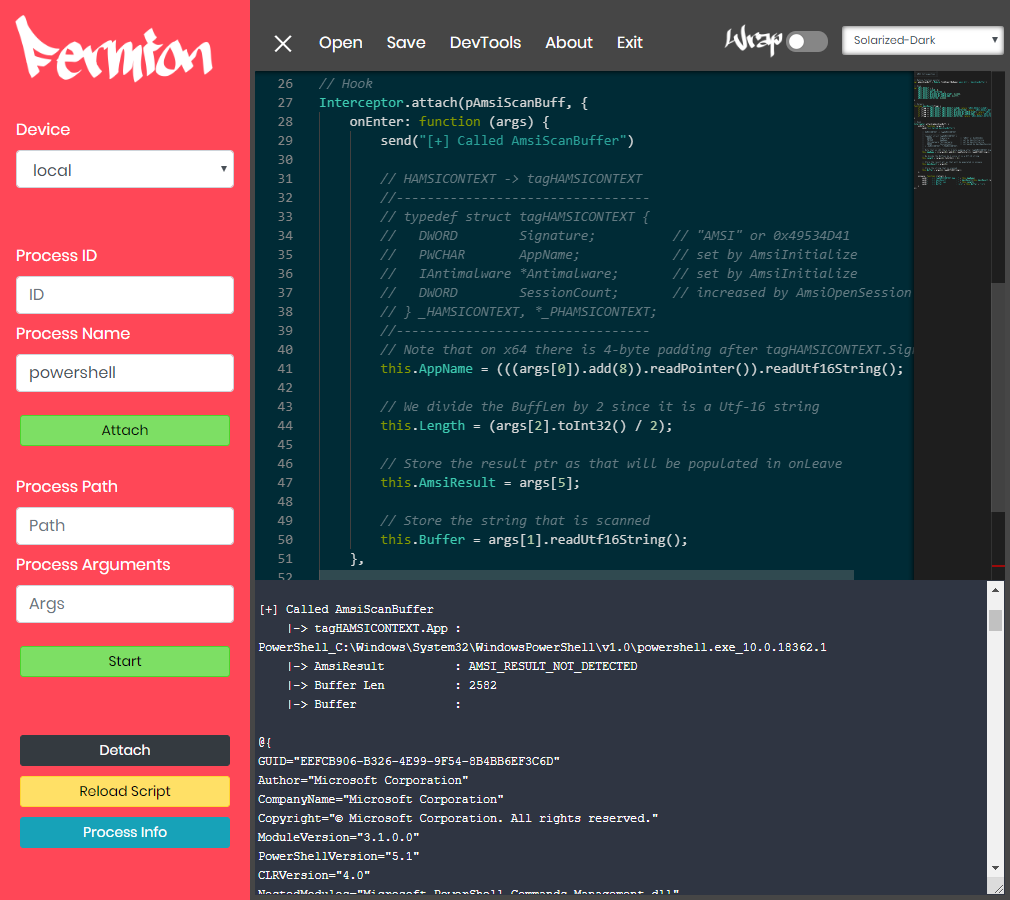The width and height of the screenshot is (1010, 900).
Task: Open the Open menu item
Action: (341, 43)
